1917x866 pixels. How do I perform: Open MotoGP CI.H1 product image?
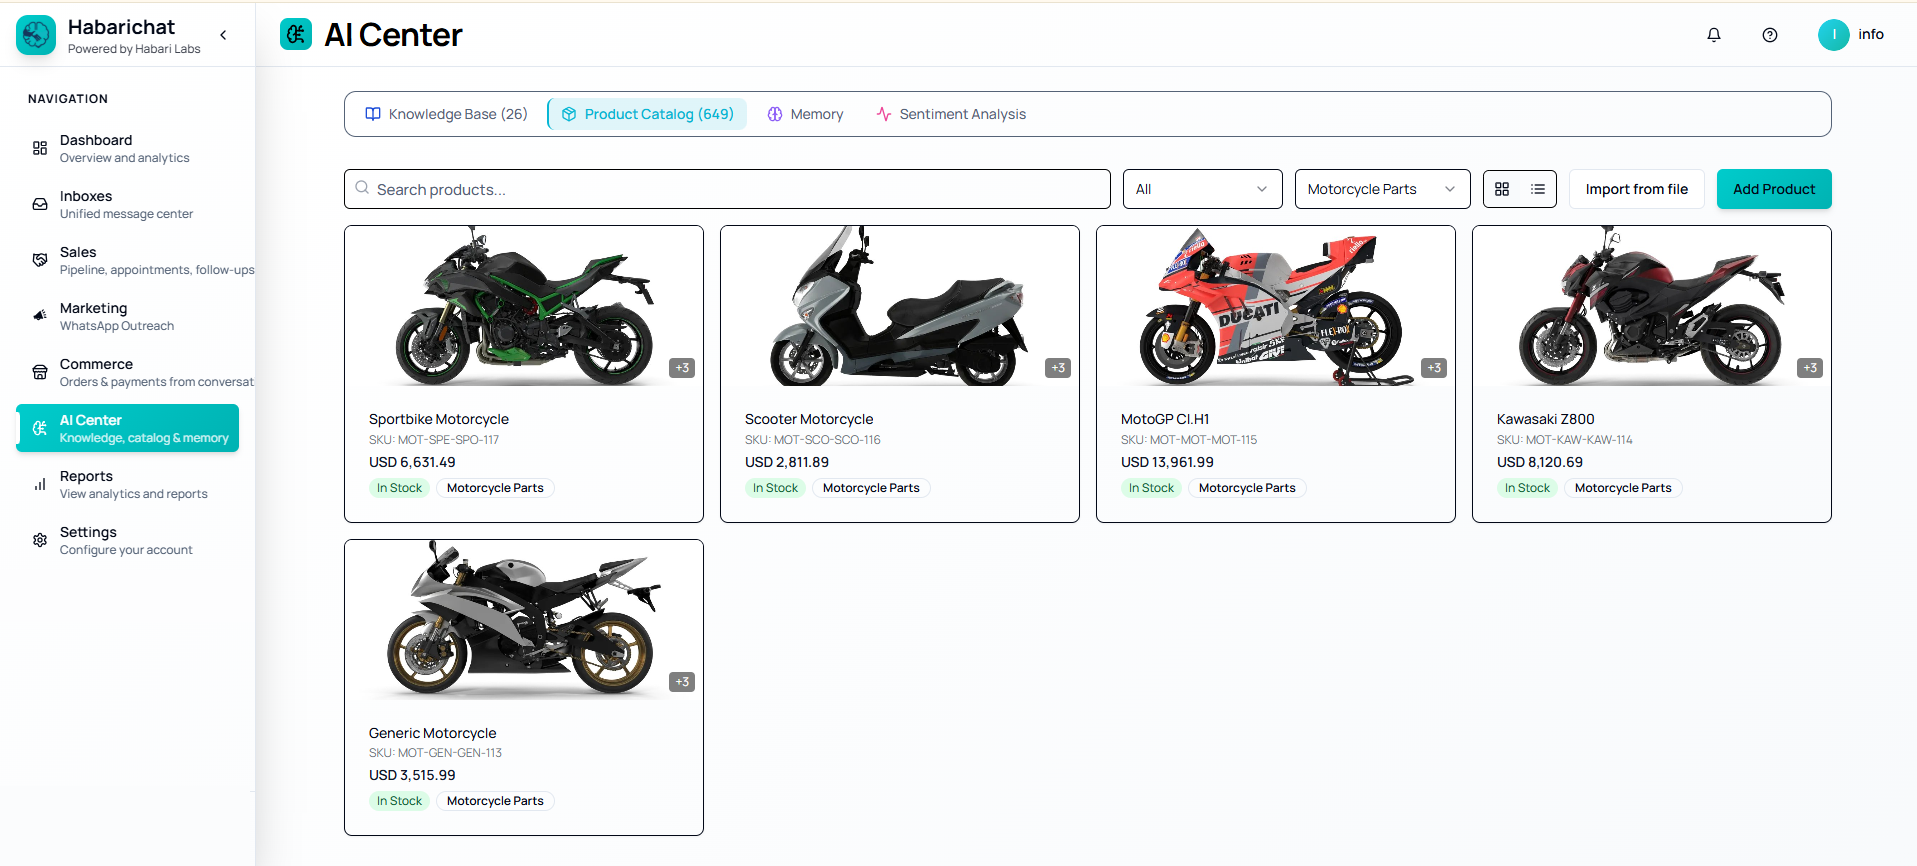1276,306
